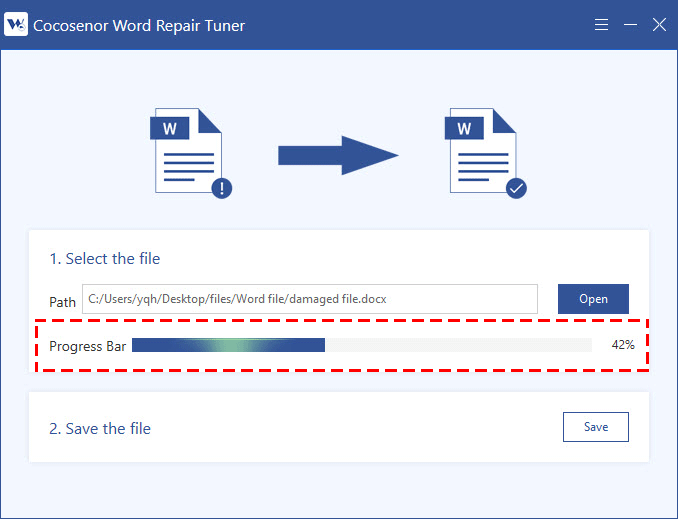This screenshot has height=519, width=678.
Task: Click the '2. Save the file' heading
Action: click(100, 429)
